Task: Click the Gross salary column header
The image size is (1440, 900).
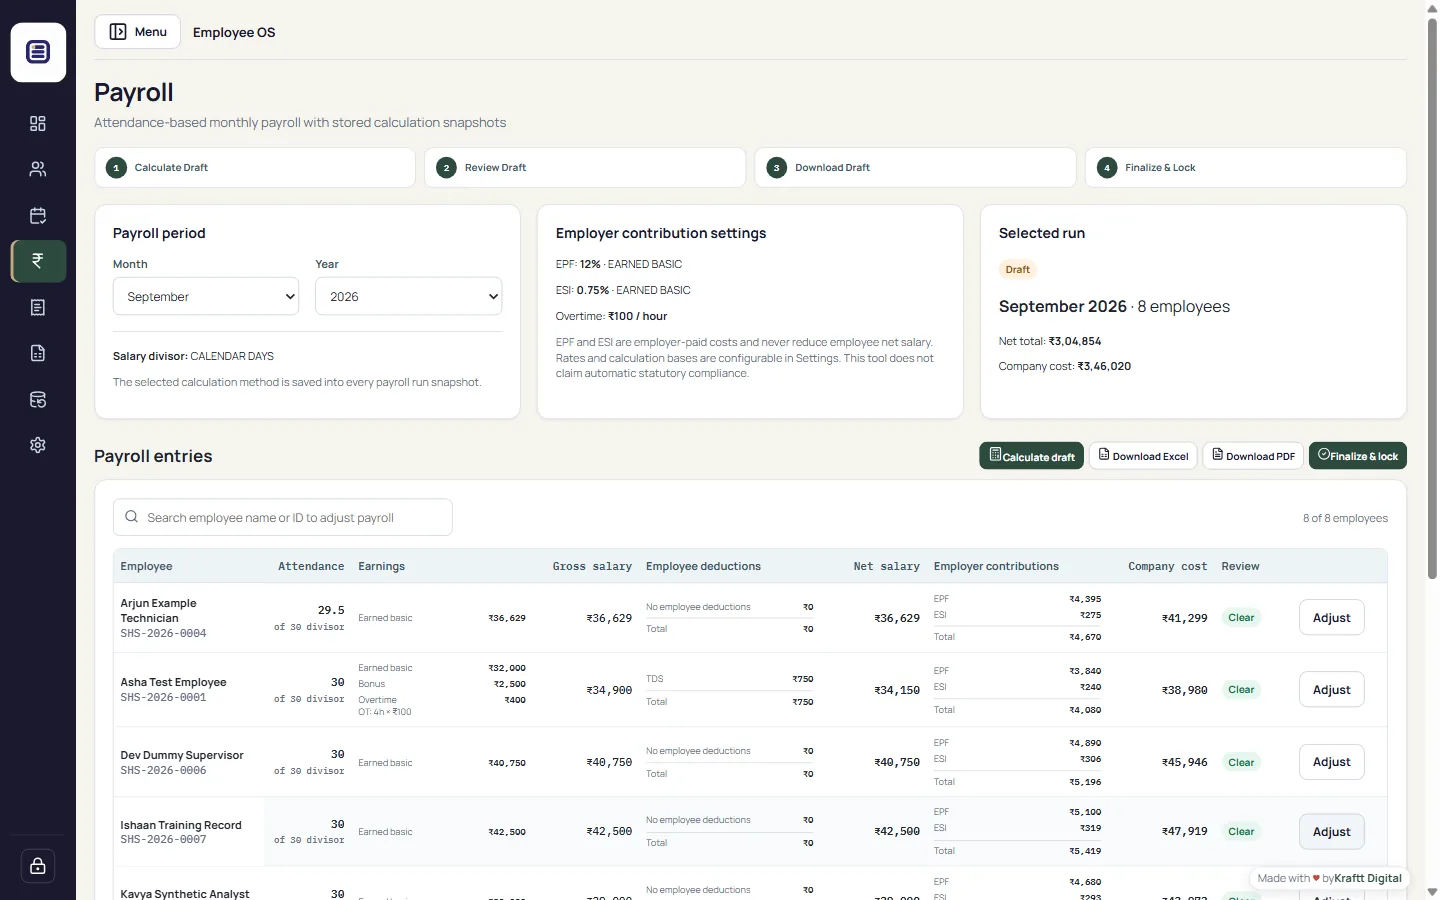Action: tap(592, 566)
